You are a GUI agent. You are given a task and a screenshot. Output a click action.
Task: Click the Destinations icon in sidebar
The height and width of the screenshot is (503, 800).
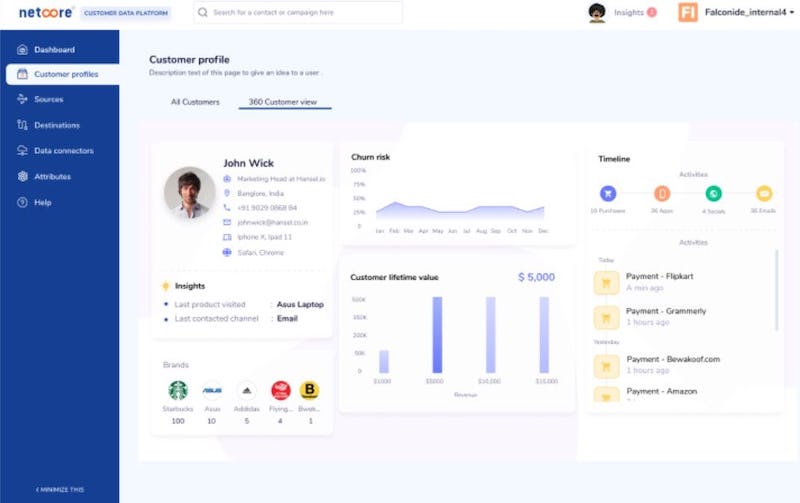pos(22,125)
